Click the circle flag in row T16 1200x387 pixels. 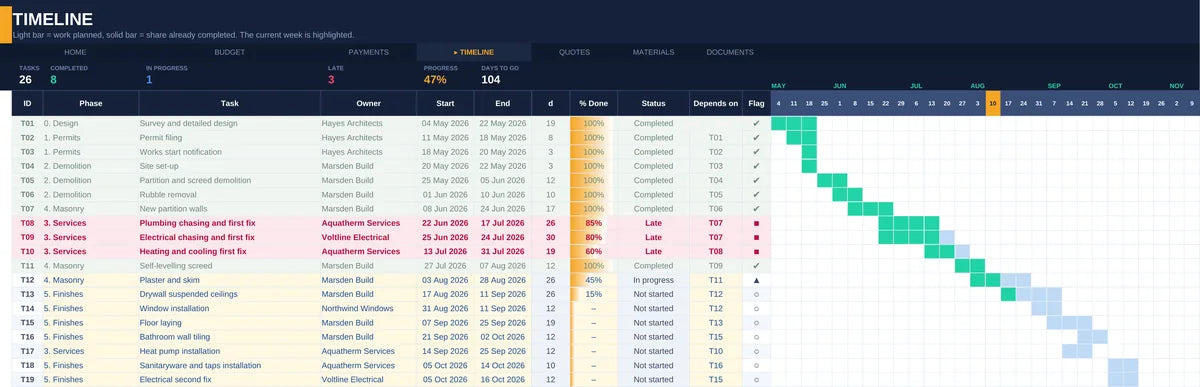tap(756, 337)
